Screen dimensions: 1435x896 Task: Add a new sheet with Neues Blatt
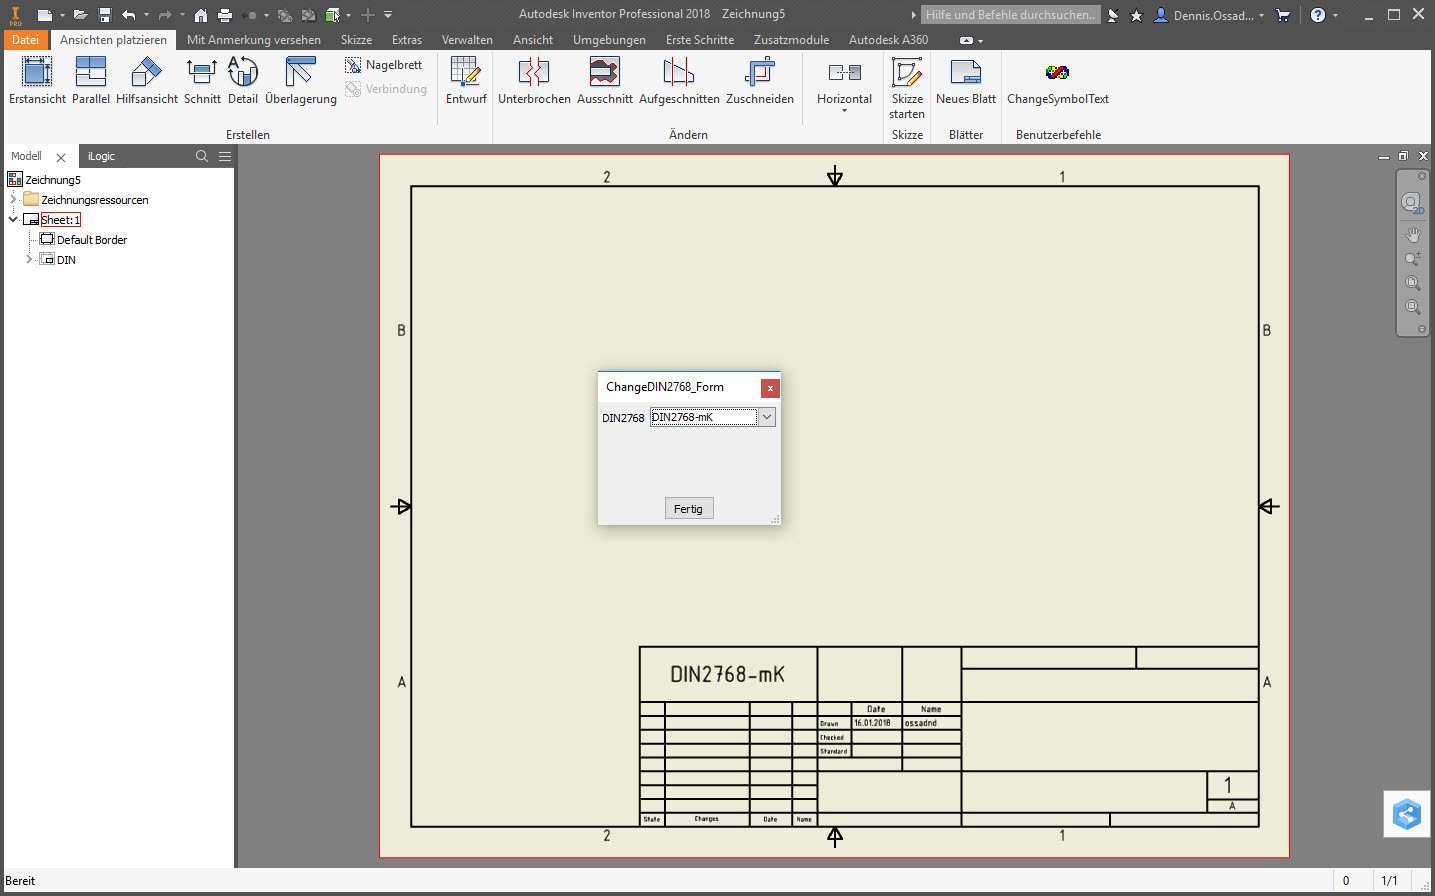point(965,80)
